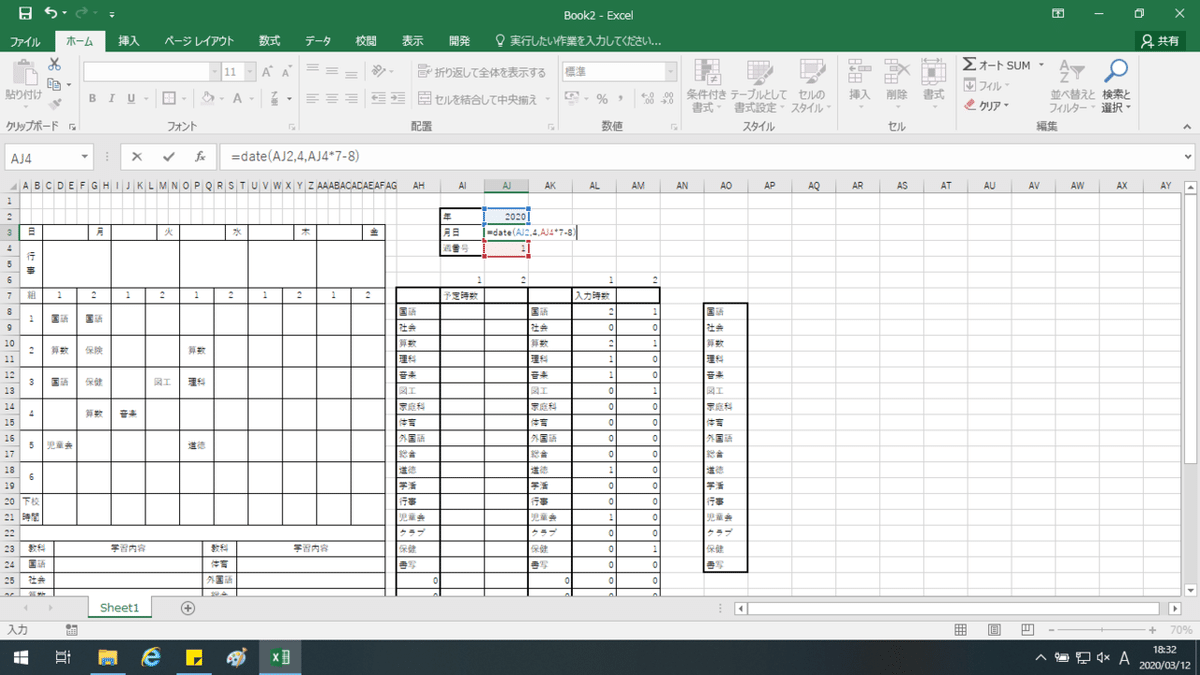Select the Sheet1 tab
1200x675 pixels.
tap(119, 607)
